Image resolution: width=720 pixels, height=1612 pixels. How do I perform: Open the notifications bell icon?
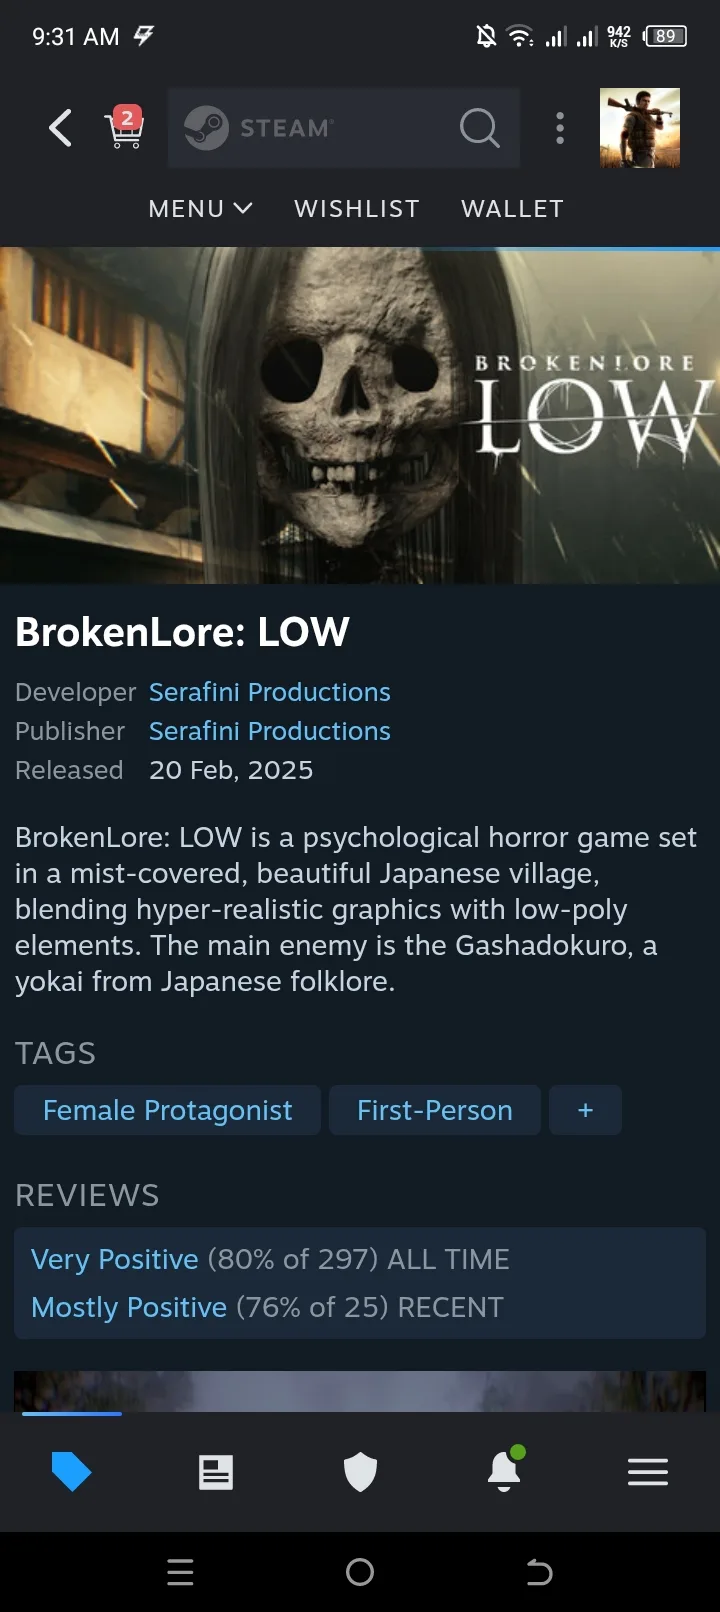(x=505, y=1470)
